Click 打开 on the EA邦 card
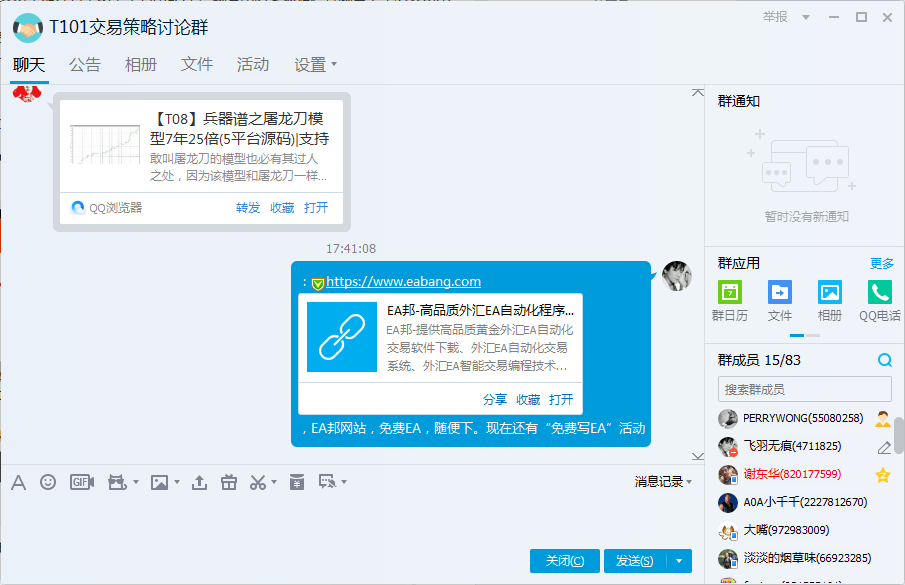This screenshot has width=905, height=585. point(561,399)
